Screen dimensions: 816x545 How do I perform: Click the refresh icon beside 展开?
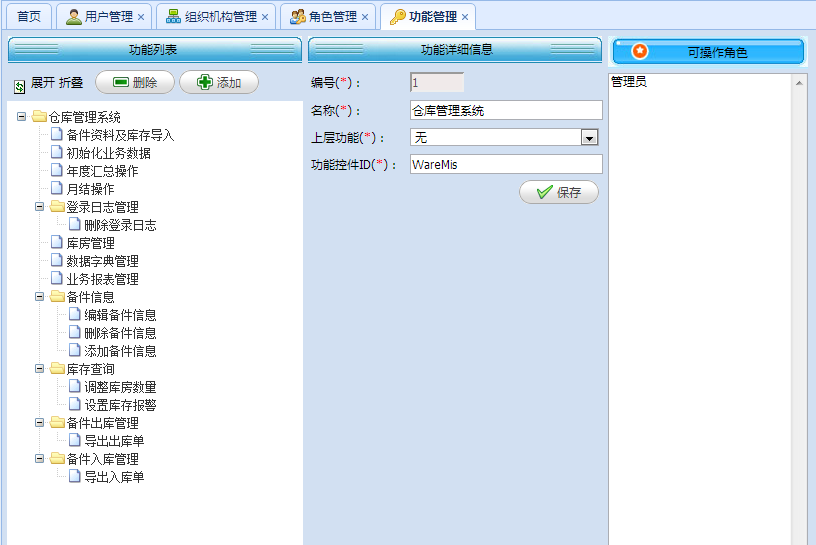[19, 86]
